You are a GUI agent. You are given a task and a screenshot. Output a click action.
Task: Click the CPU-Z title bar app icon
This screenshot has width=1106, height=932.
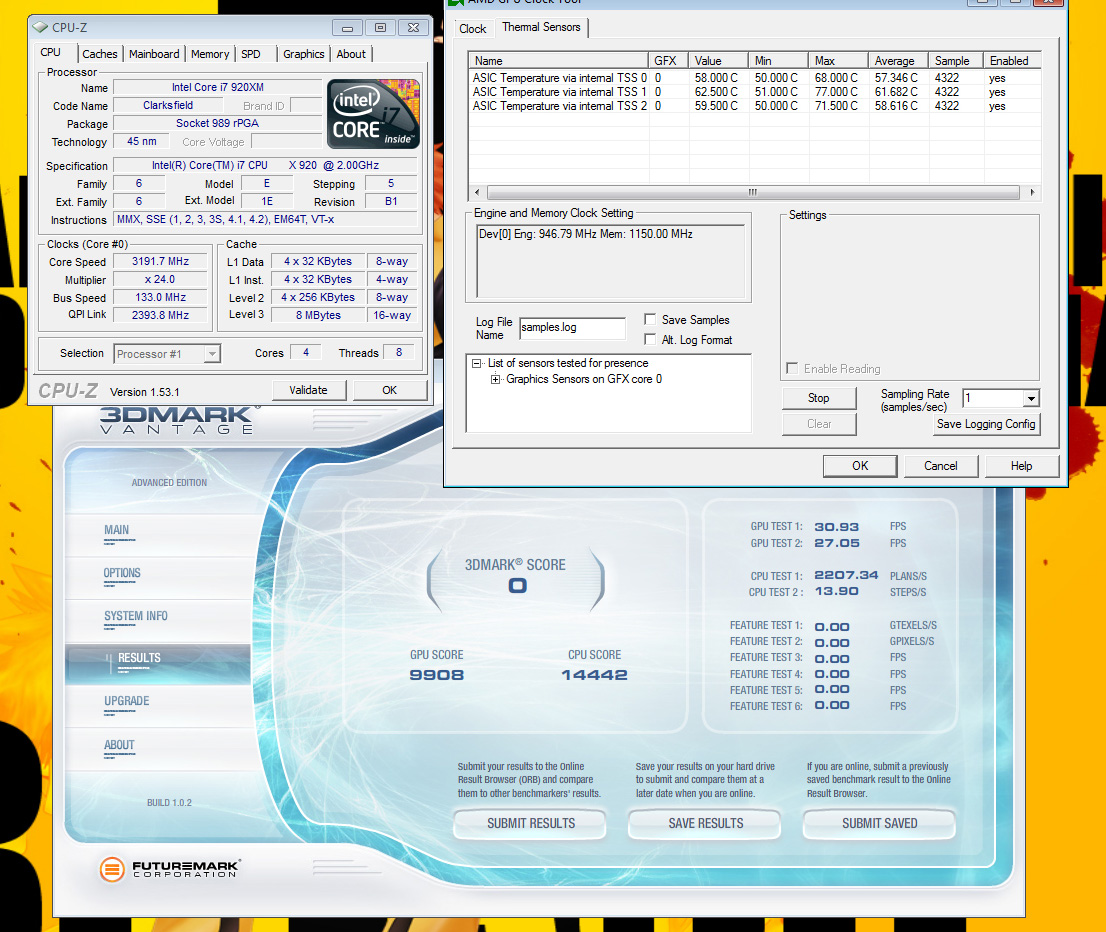coord(40,28)
